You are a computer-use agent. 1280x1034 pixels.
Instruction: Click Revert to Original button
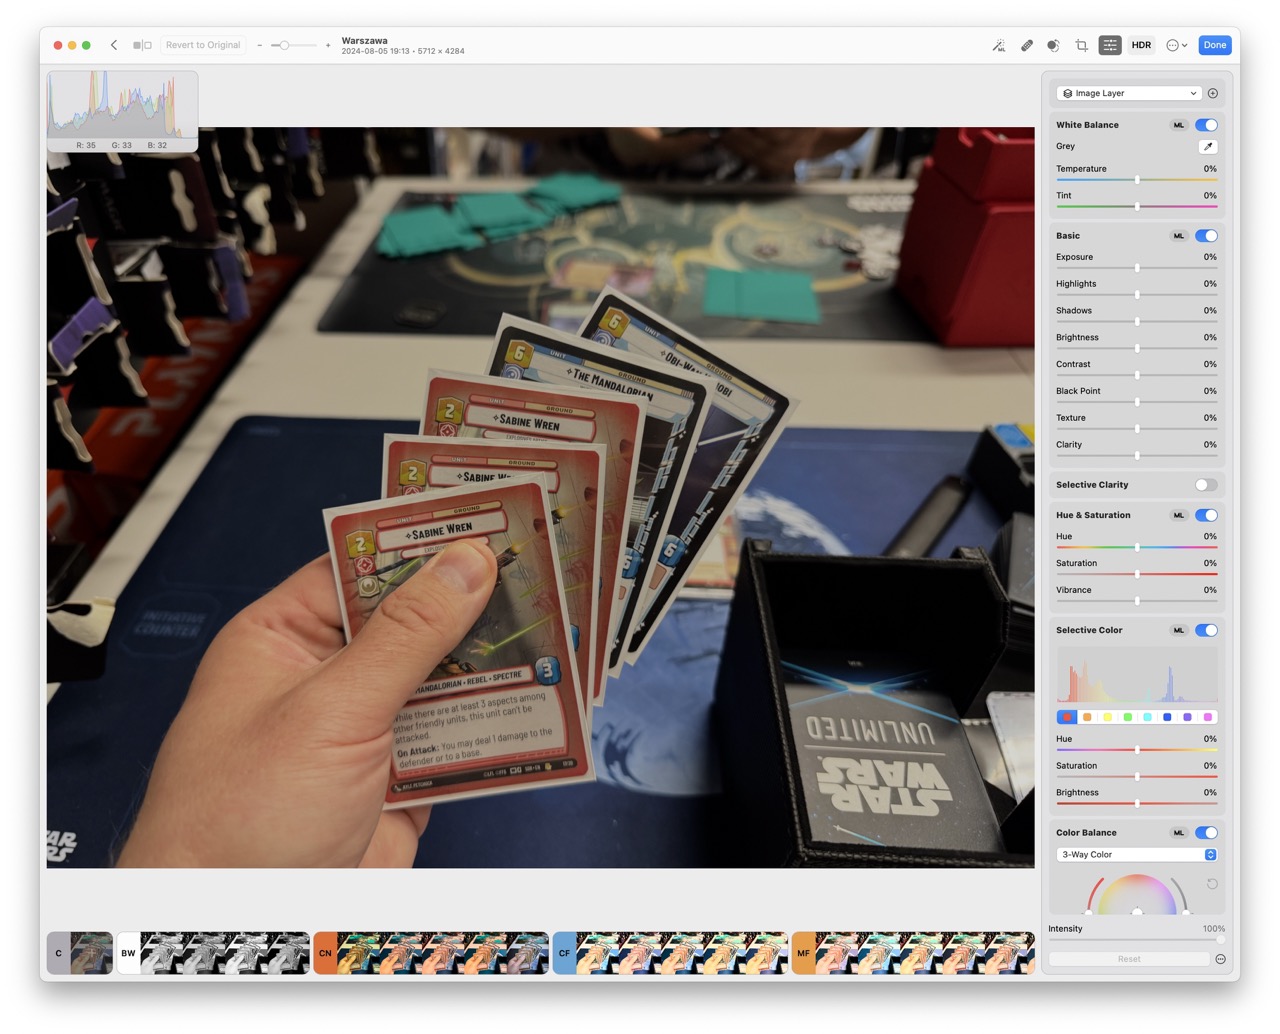click(x=203, y=45)
